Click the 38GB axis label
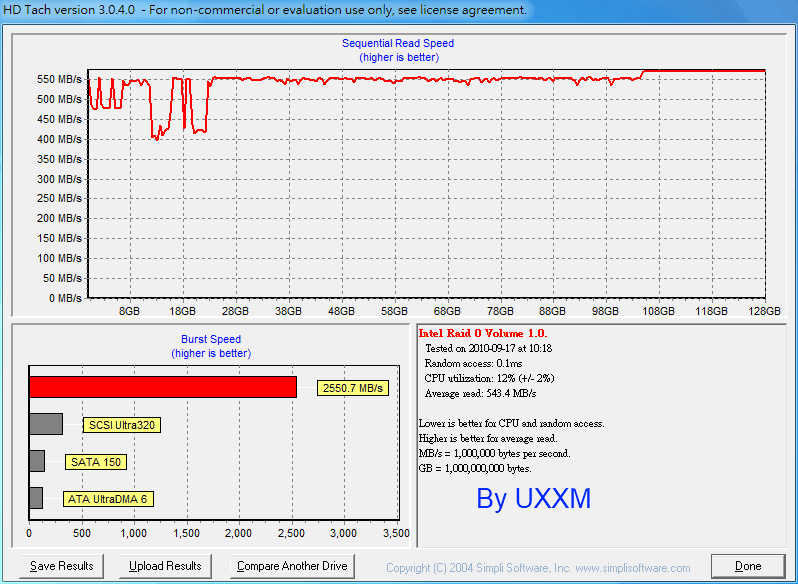The width and height of the screenshot is (798, 584). pos(289,311)
